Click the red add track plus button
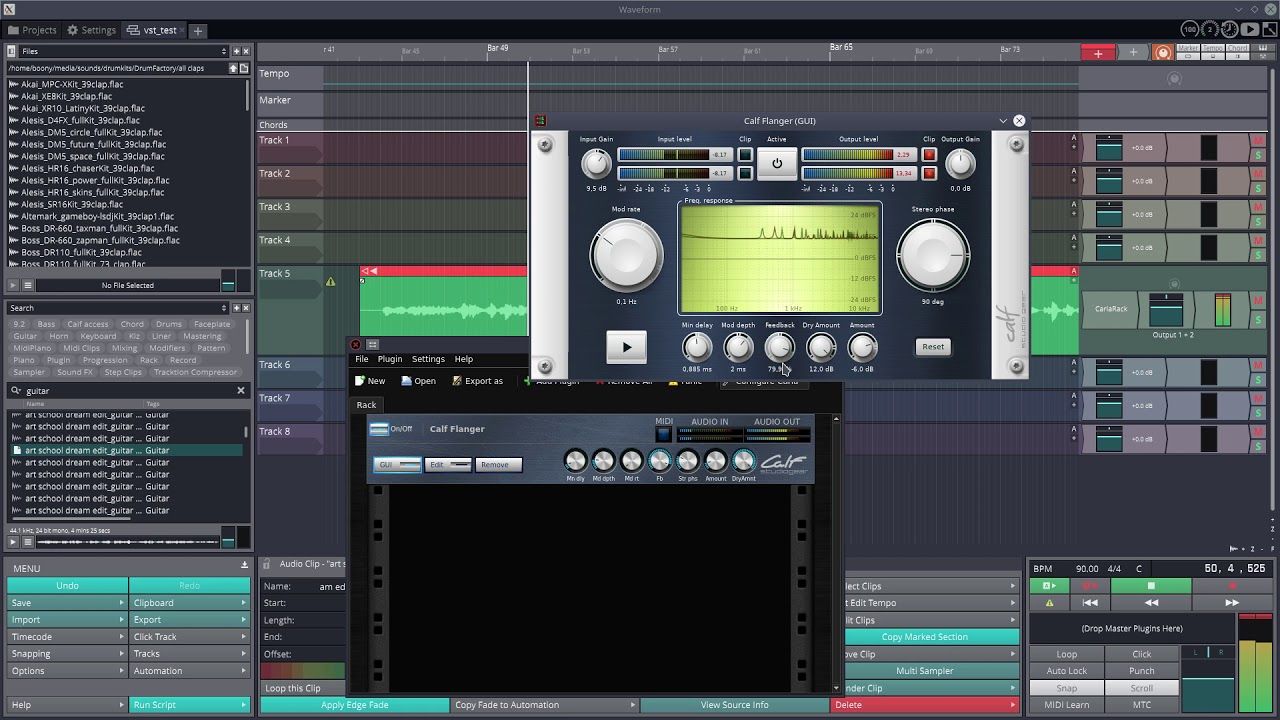Image resolution: width=1280 pixels, height=720 pixels. (x=1098, y=53)
